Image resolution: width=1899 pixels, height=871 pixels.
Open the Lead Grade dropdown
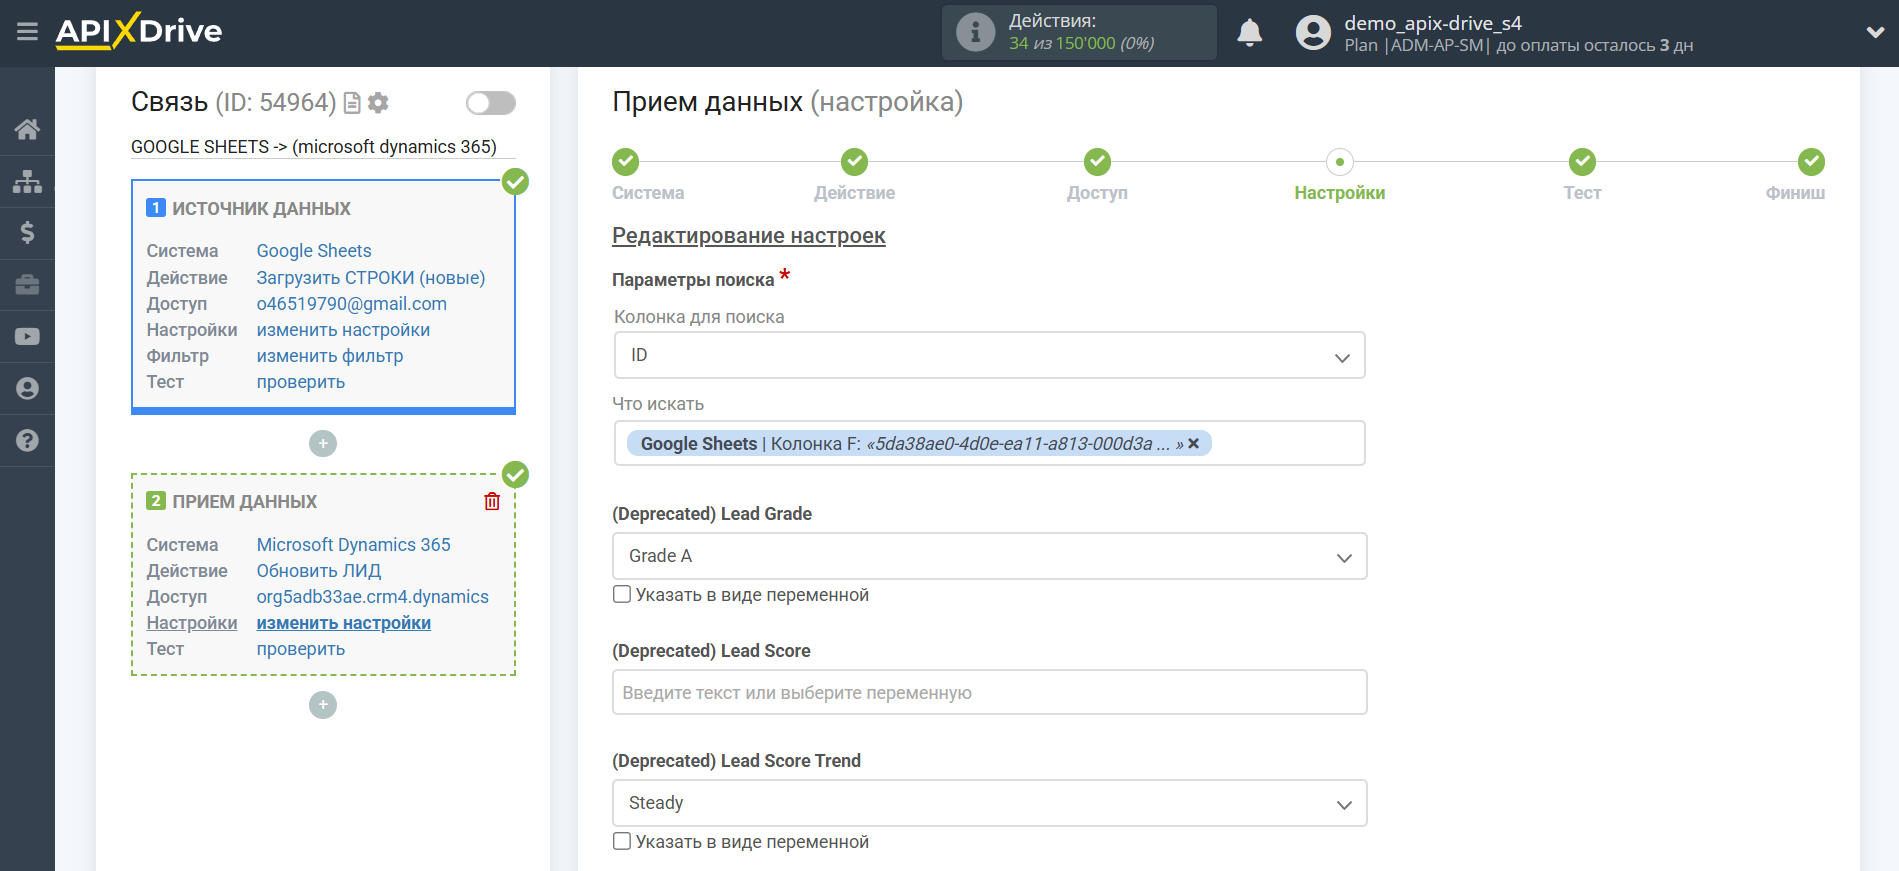click(x=989, y=556)
